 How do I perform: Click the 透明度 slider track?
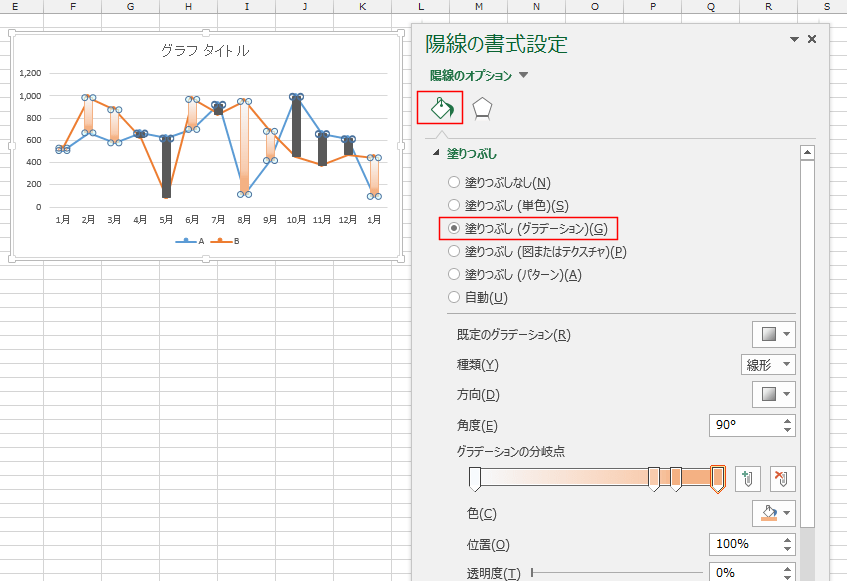click(616, 572)
